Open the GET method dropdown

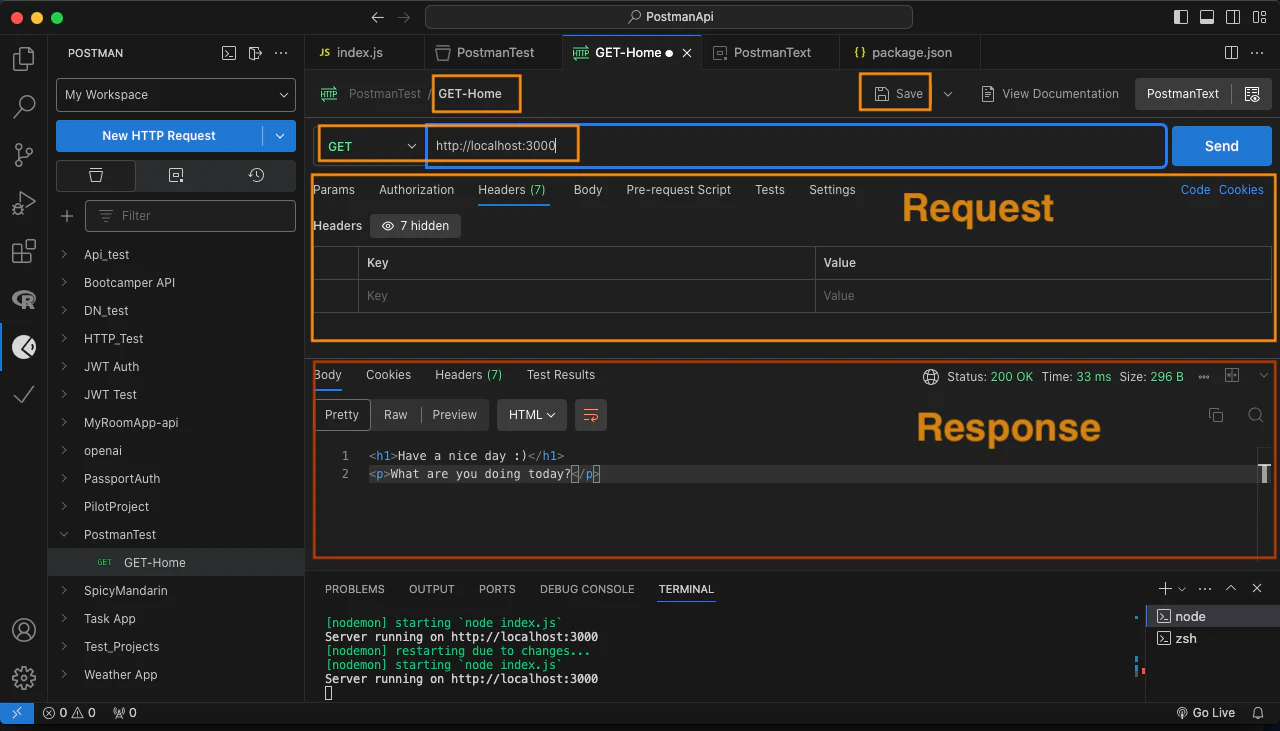[x=371, y=146]
